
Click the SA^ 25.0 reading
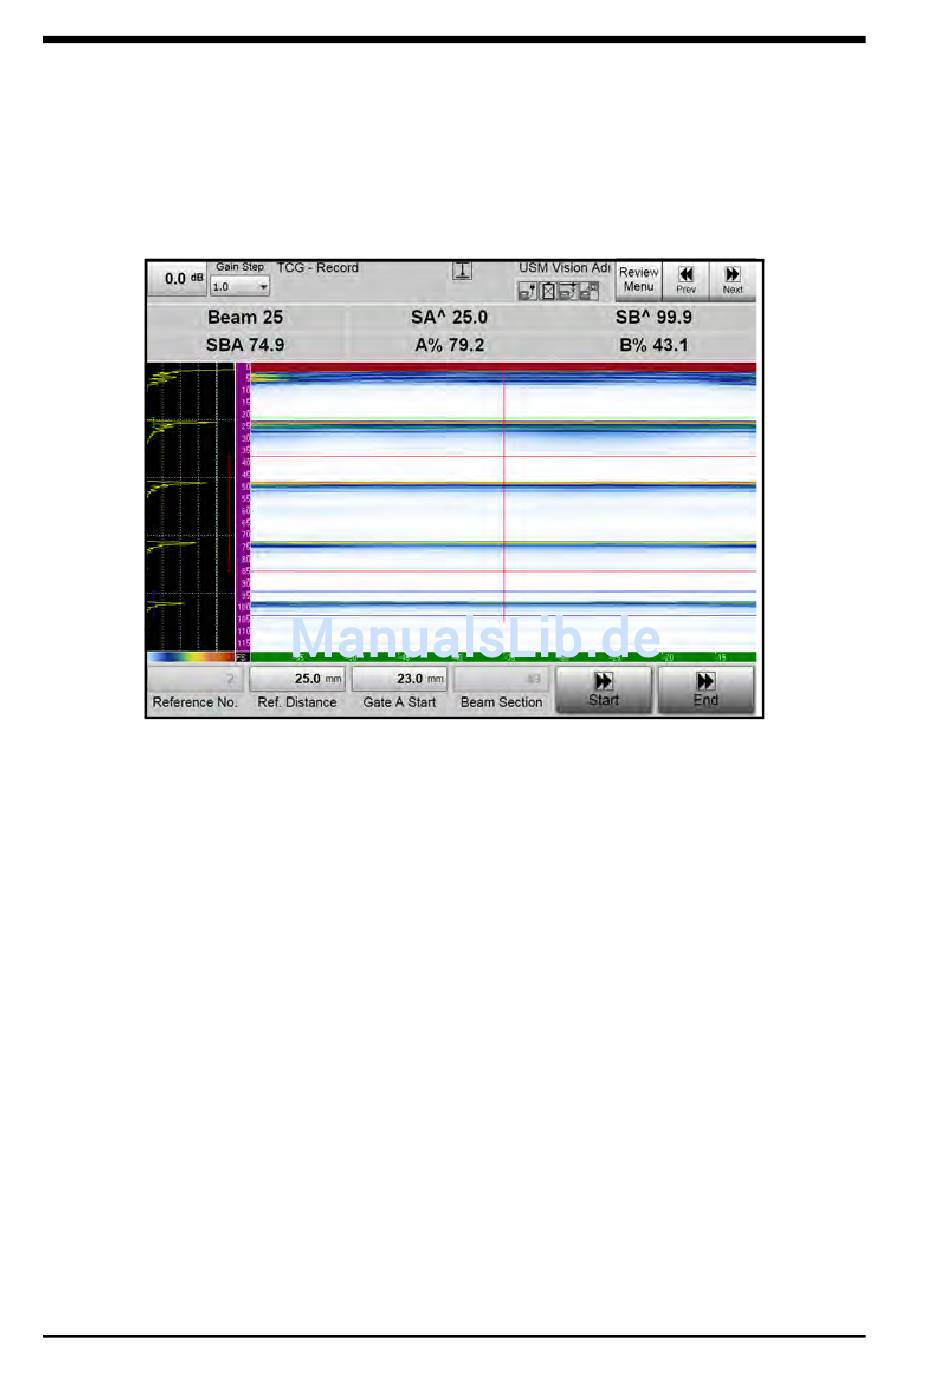tap(449, 317)
